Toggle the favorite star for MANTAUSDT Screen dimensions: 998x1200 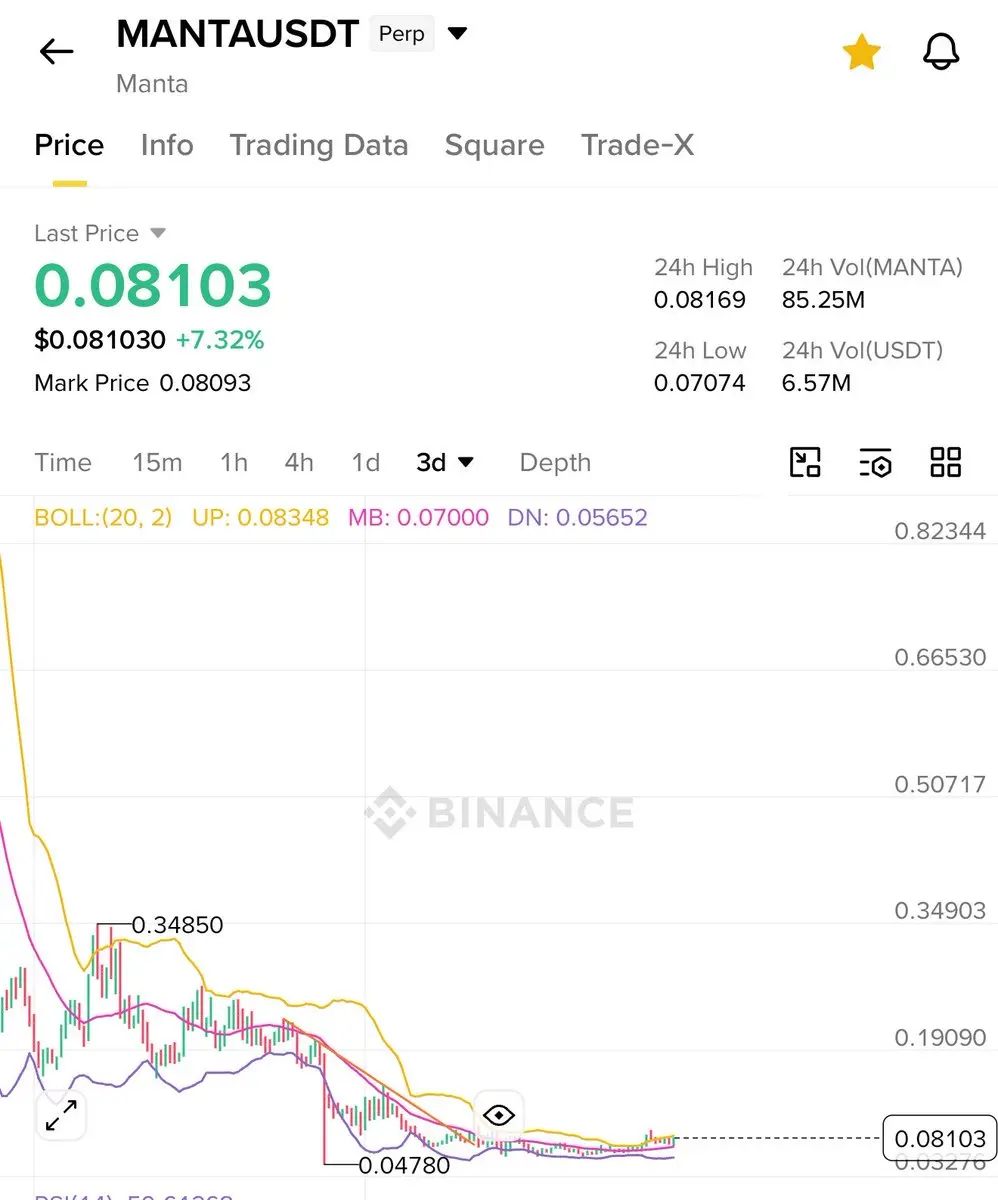pos(861,52)
